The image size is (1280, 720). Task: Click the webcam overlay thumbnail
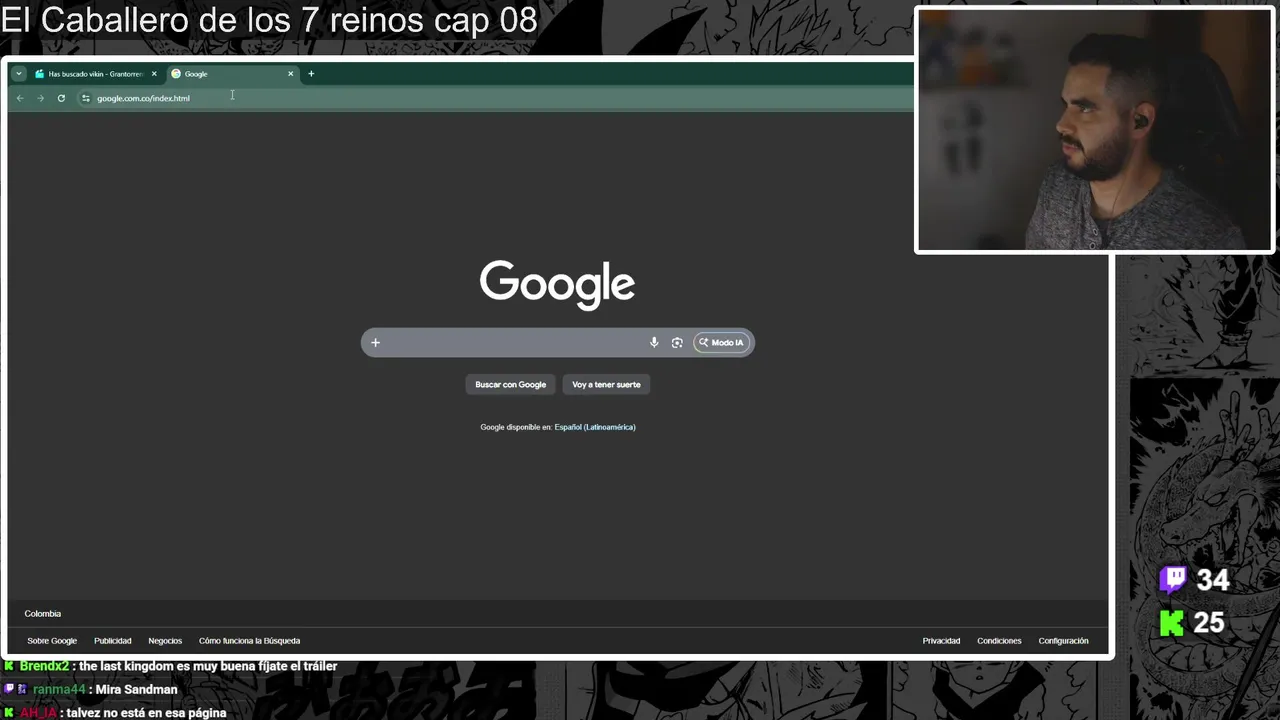(x=1094, y=130)
